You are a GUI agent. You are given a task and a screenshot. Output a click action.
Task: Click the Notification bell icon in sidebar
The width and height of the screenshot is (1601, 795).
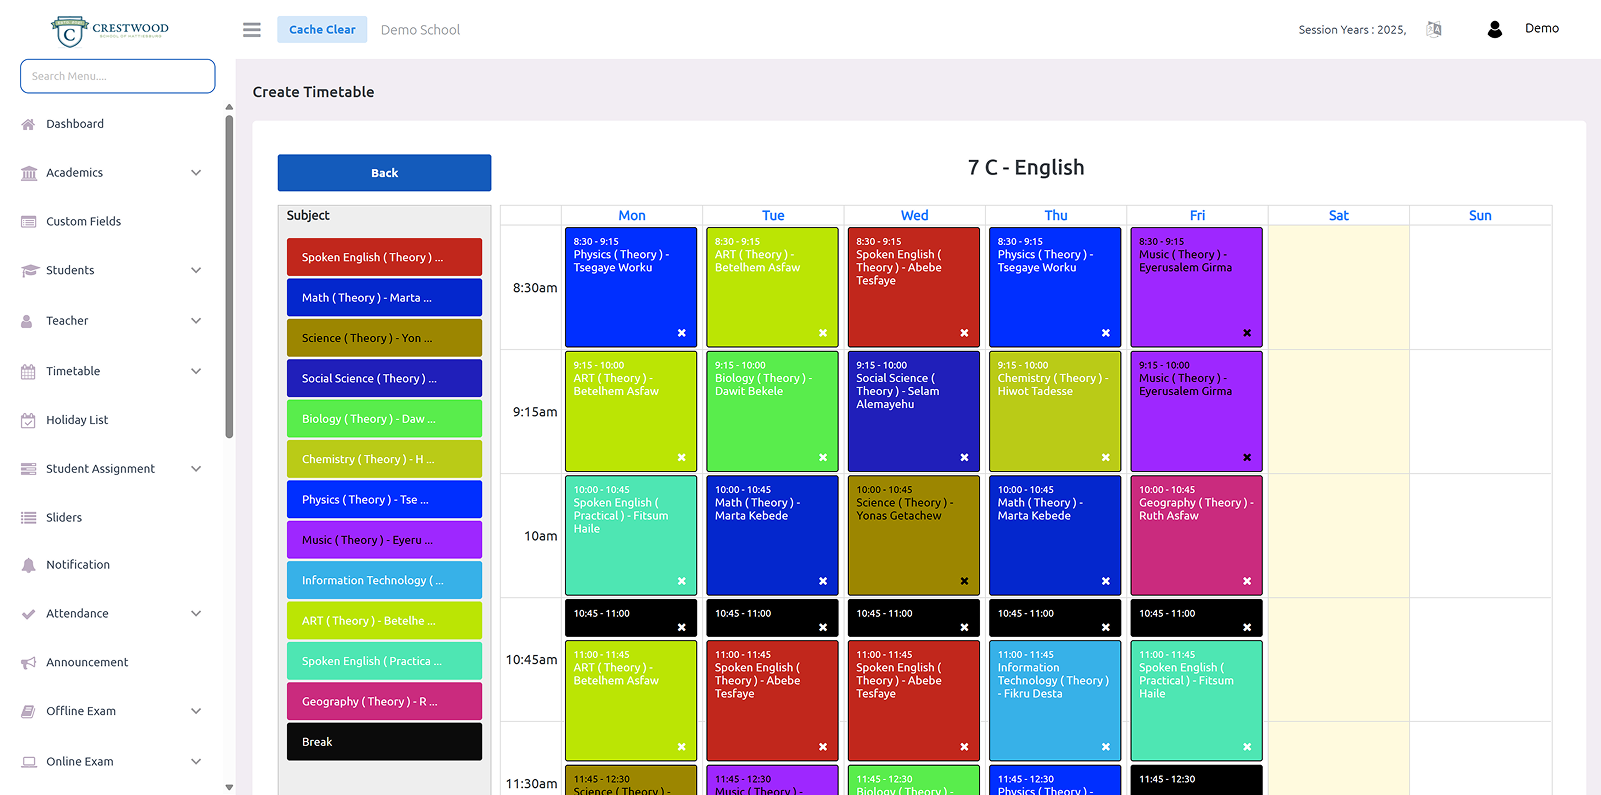[28, 565]
